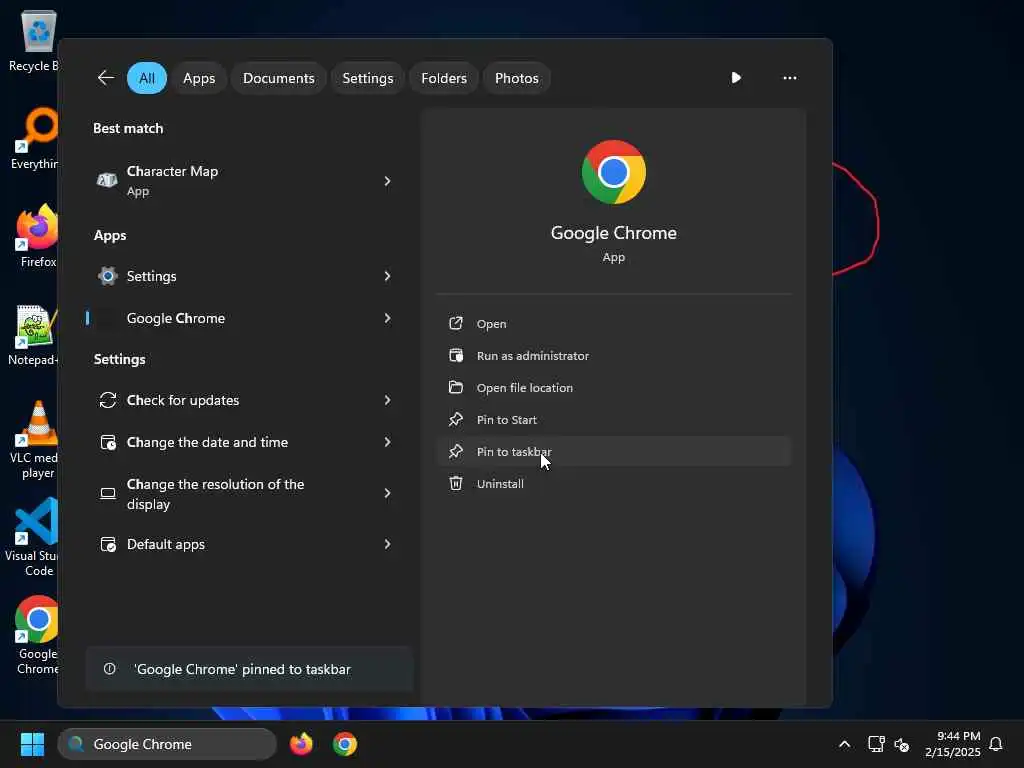Click the large Google Chrome logo
This screenshot has height=768, width=1024.
point(613,172)
